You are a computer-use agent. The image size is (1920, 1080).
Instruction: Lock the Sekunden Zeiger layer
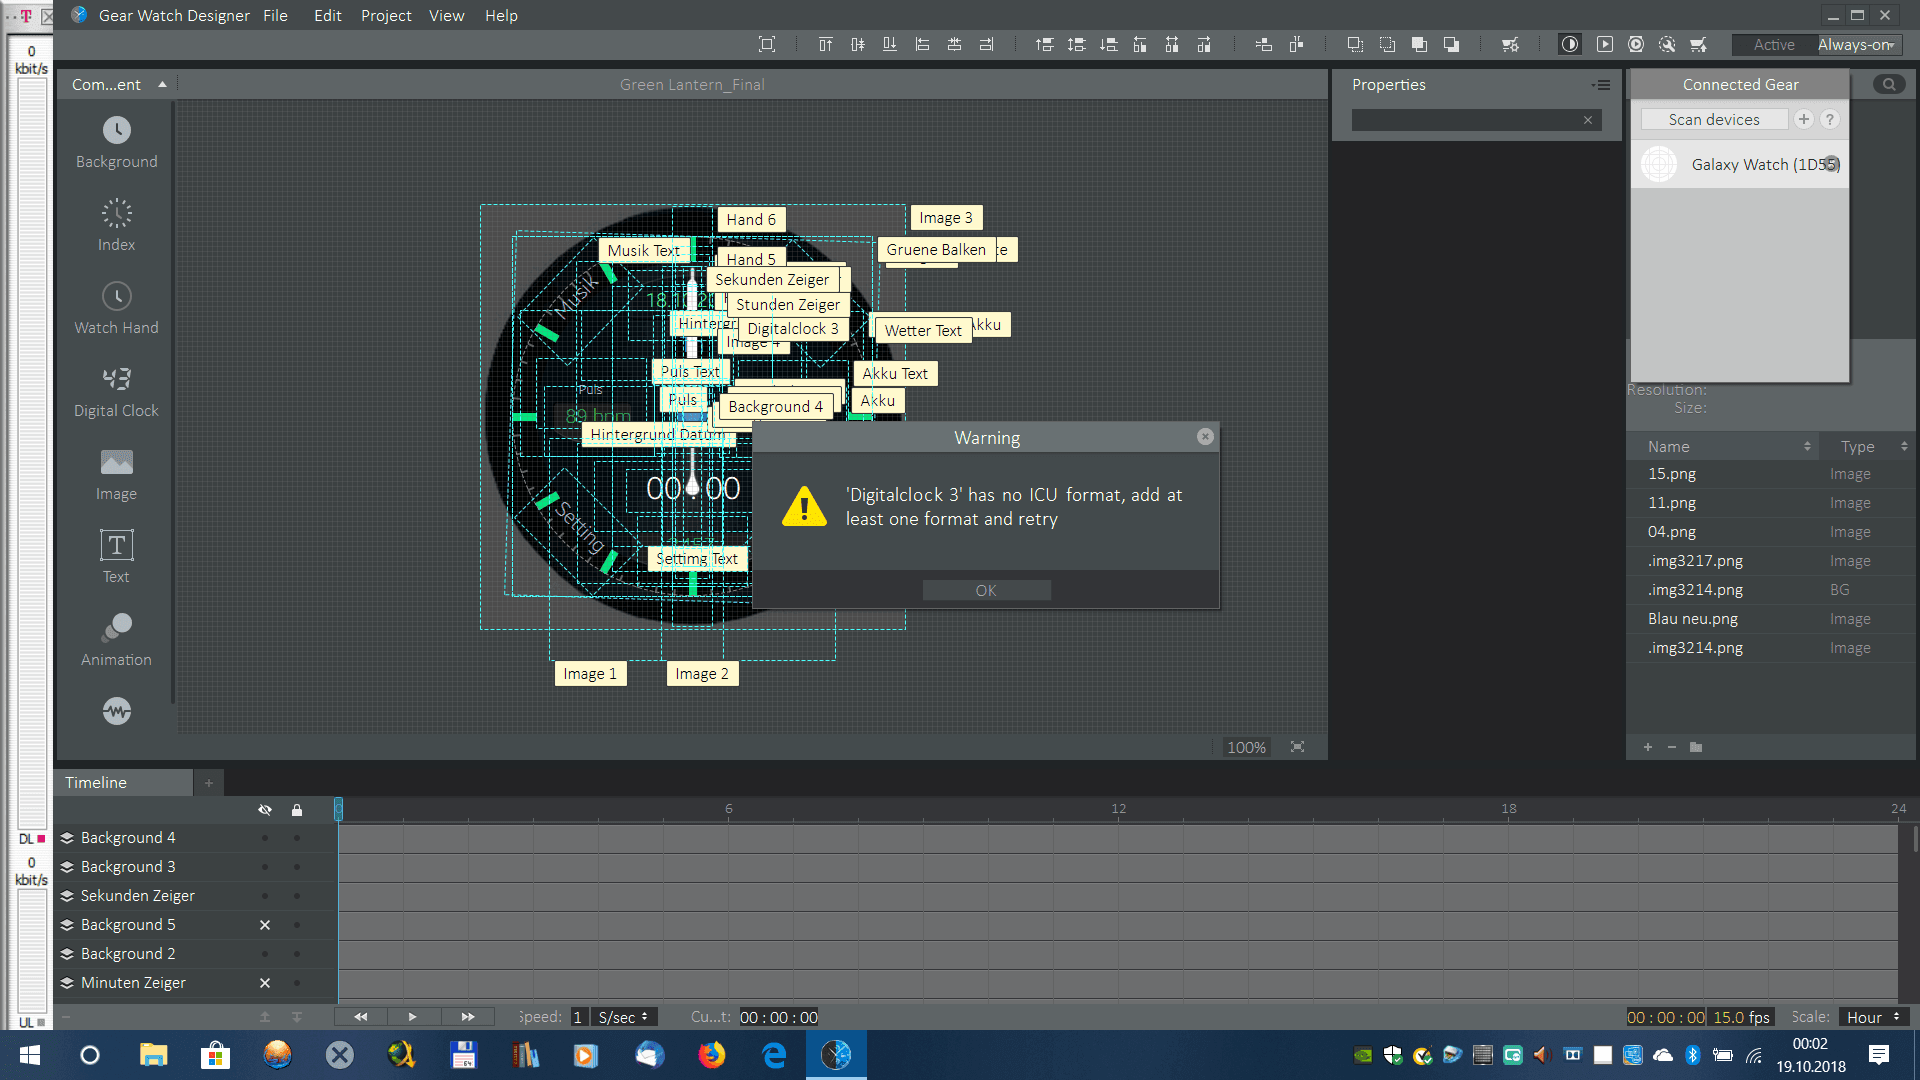click(x=297, y=896)
